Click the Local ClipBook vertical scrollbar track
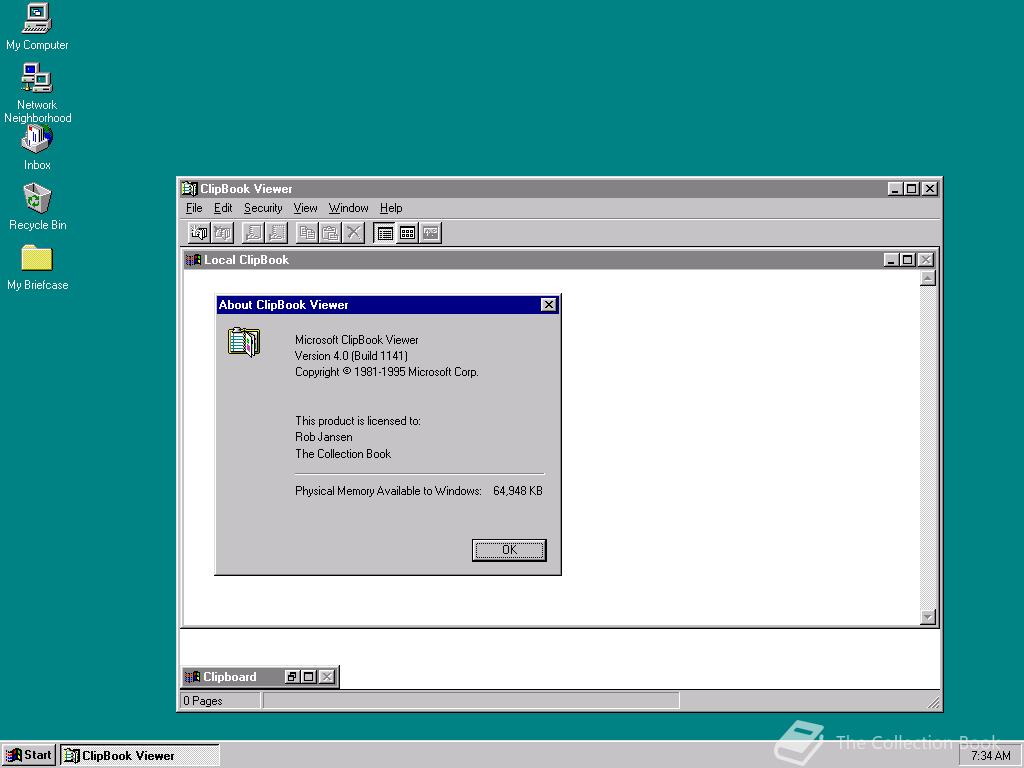1024x768 pixels. pos(928,447)
